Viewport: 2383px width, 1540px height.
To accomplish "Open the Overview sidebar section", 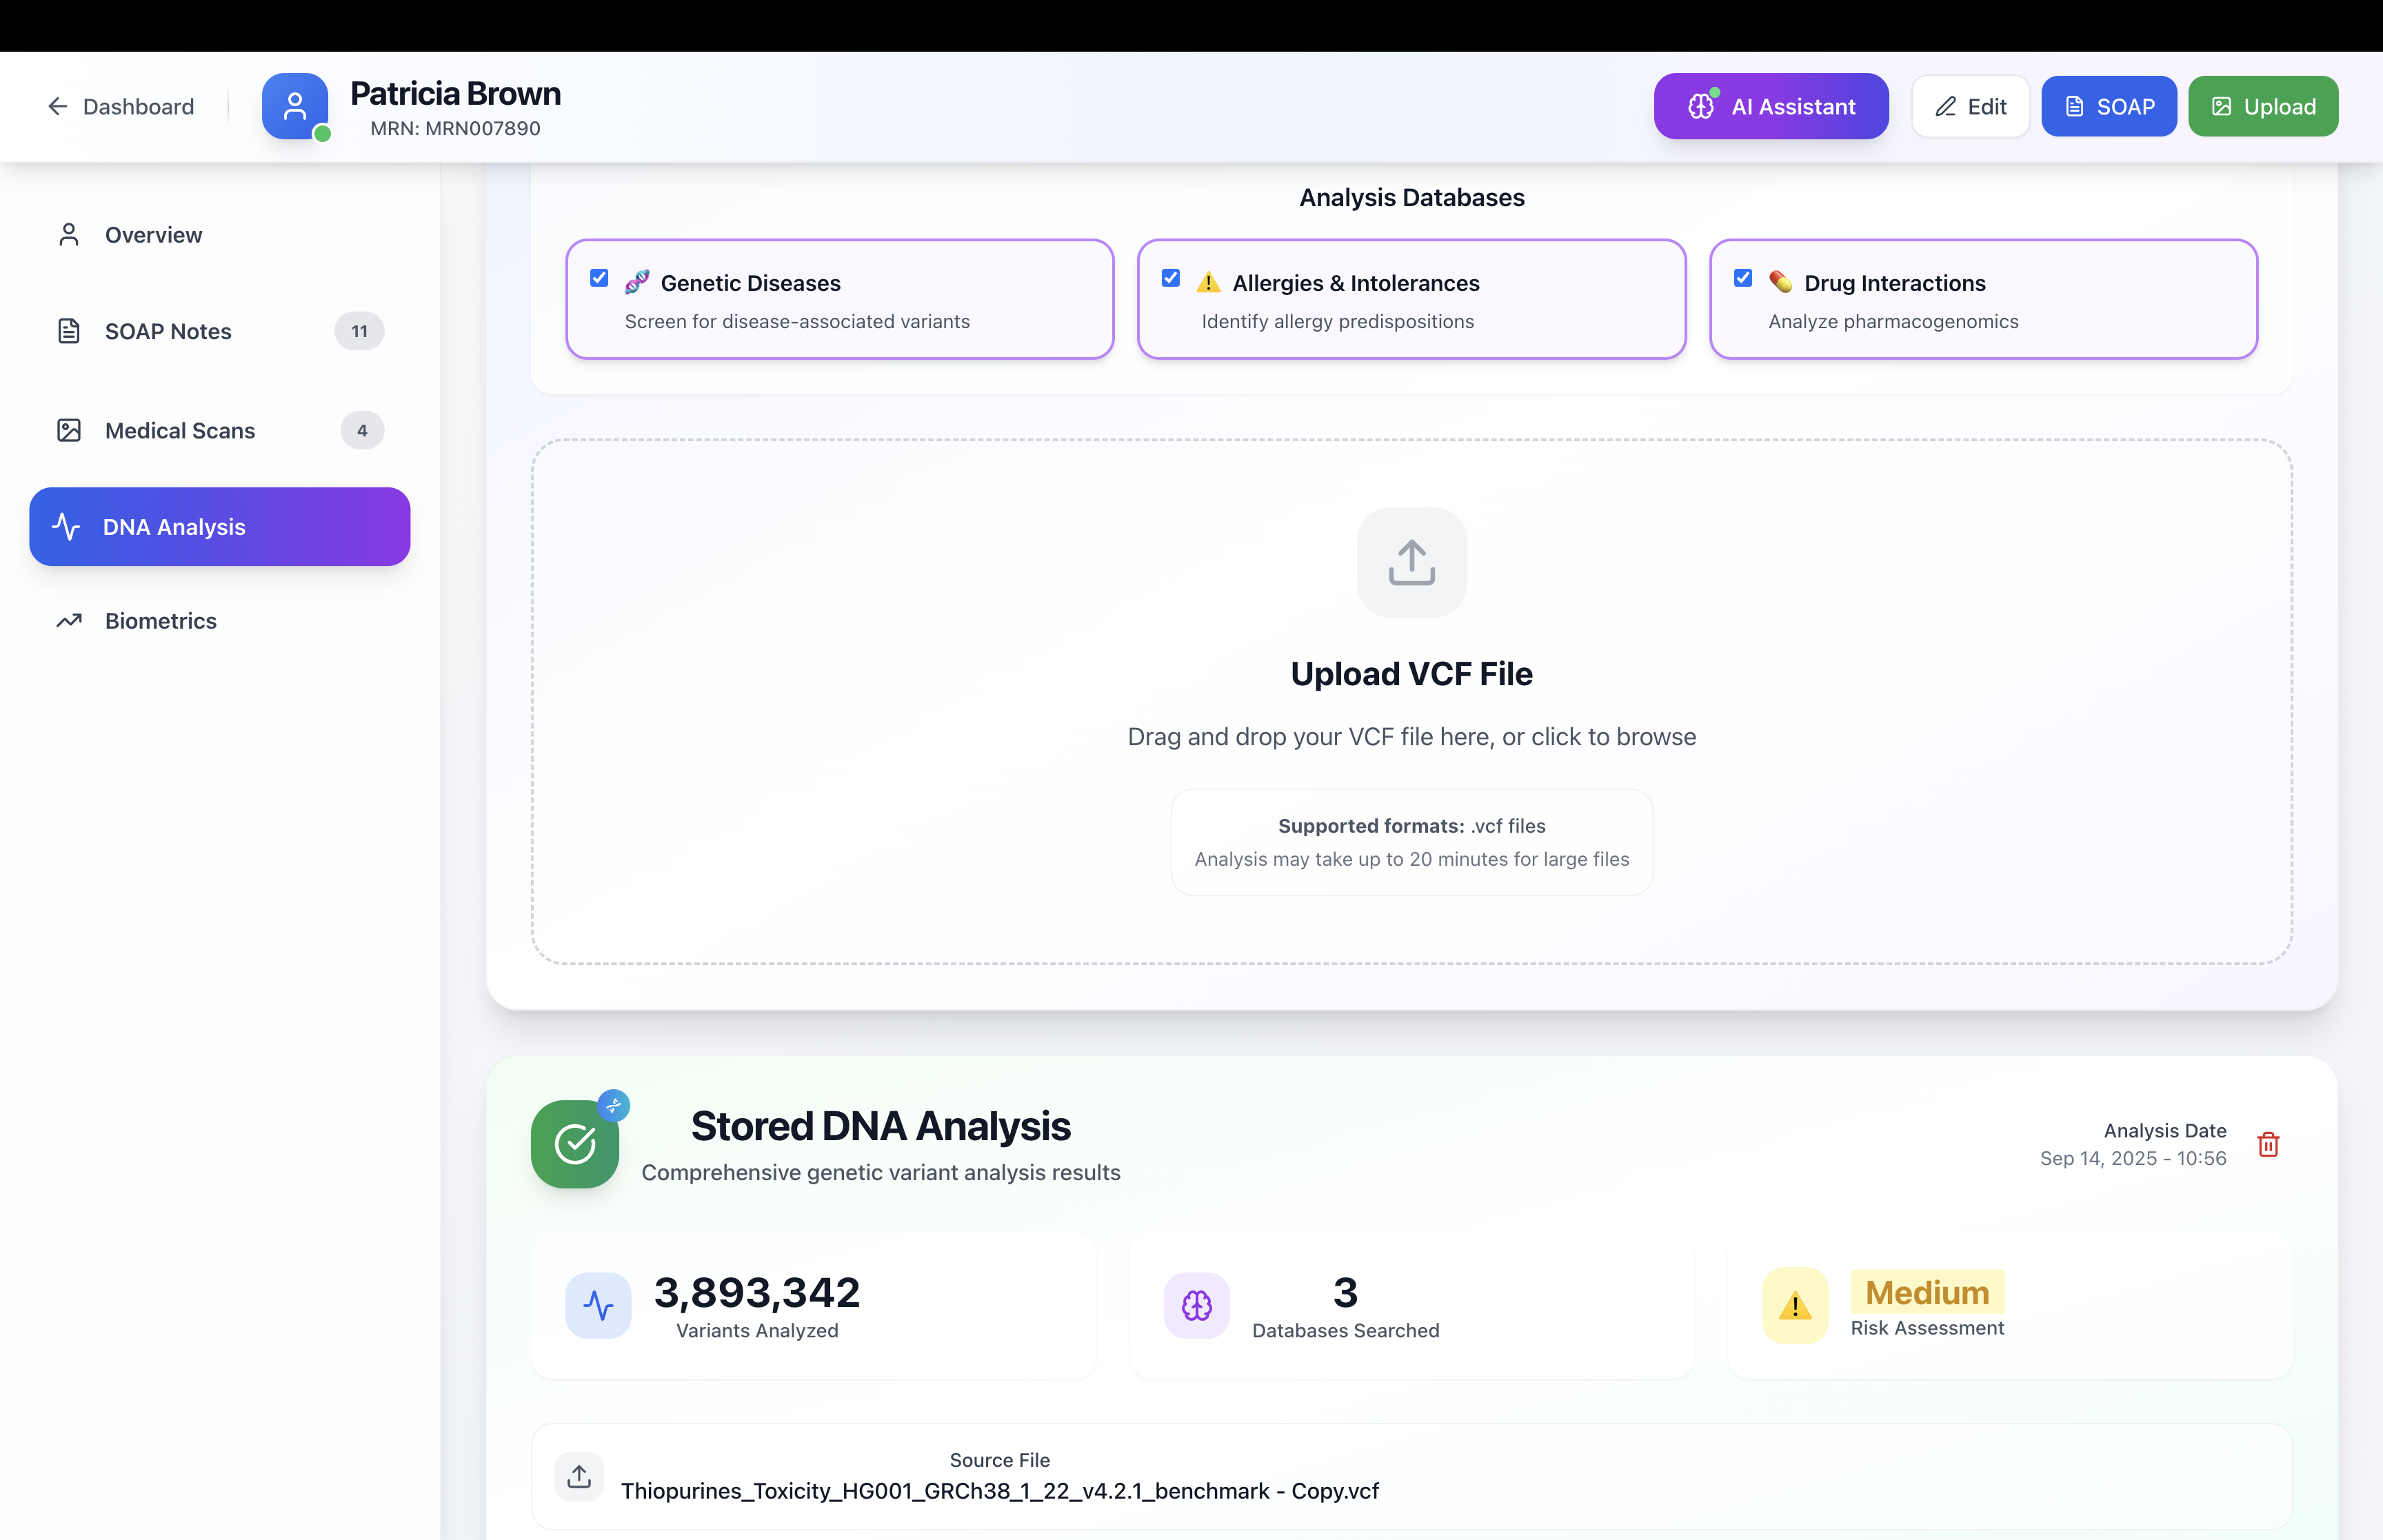I will click(153, 235).
